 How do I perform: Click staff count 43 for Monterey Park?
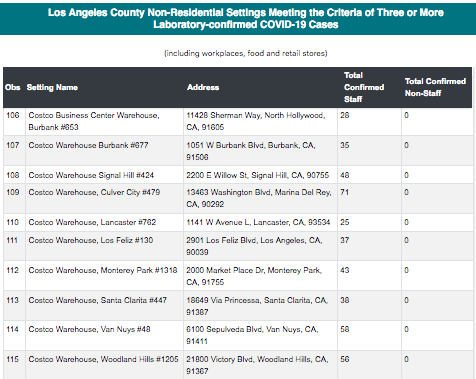[x=345, y=270]
